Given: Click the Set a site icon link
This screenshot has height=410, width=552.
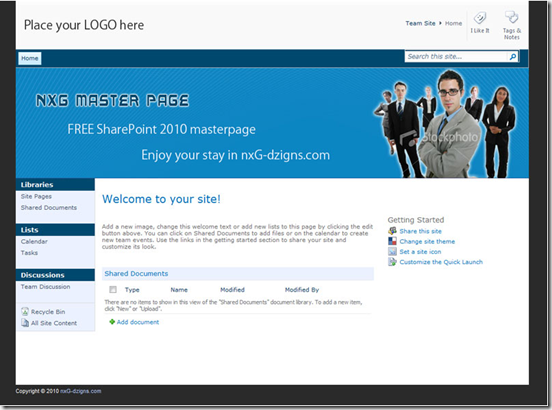Looking at the screenshot, I should [420, 252].
